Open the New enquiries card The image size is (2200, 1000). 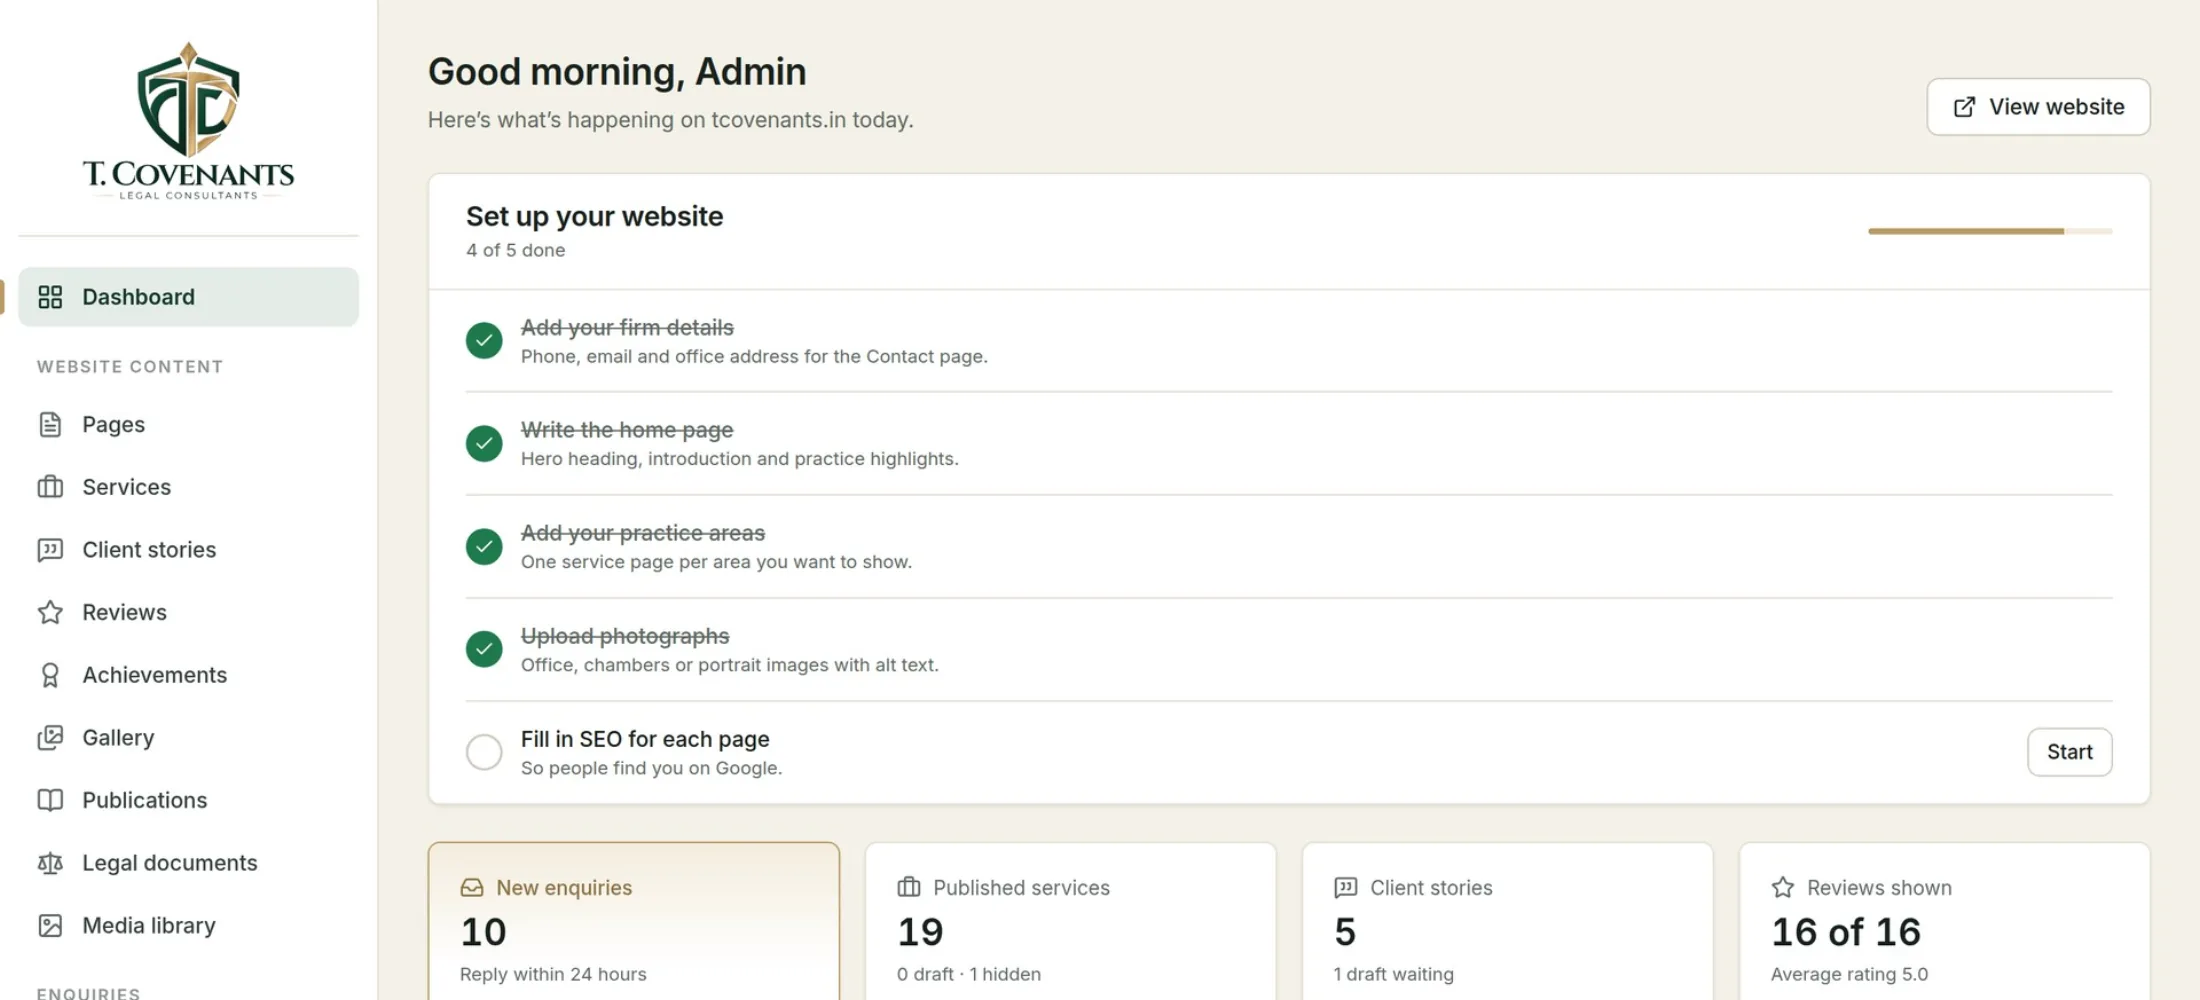tap(634, 921)
